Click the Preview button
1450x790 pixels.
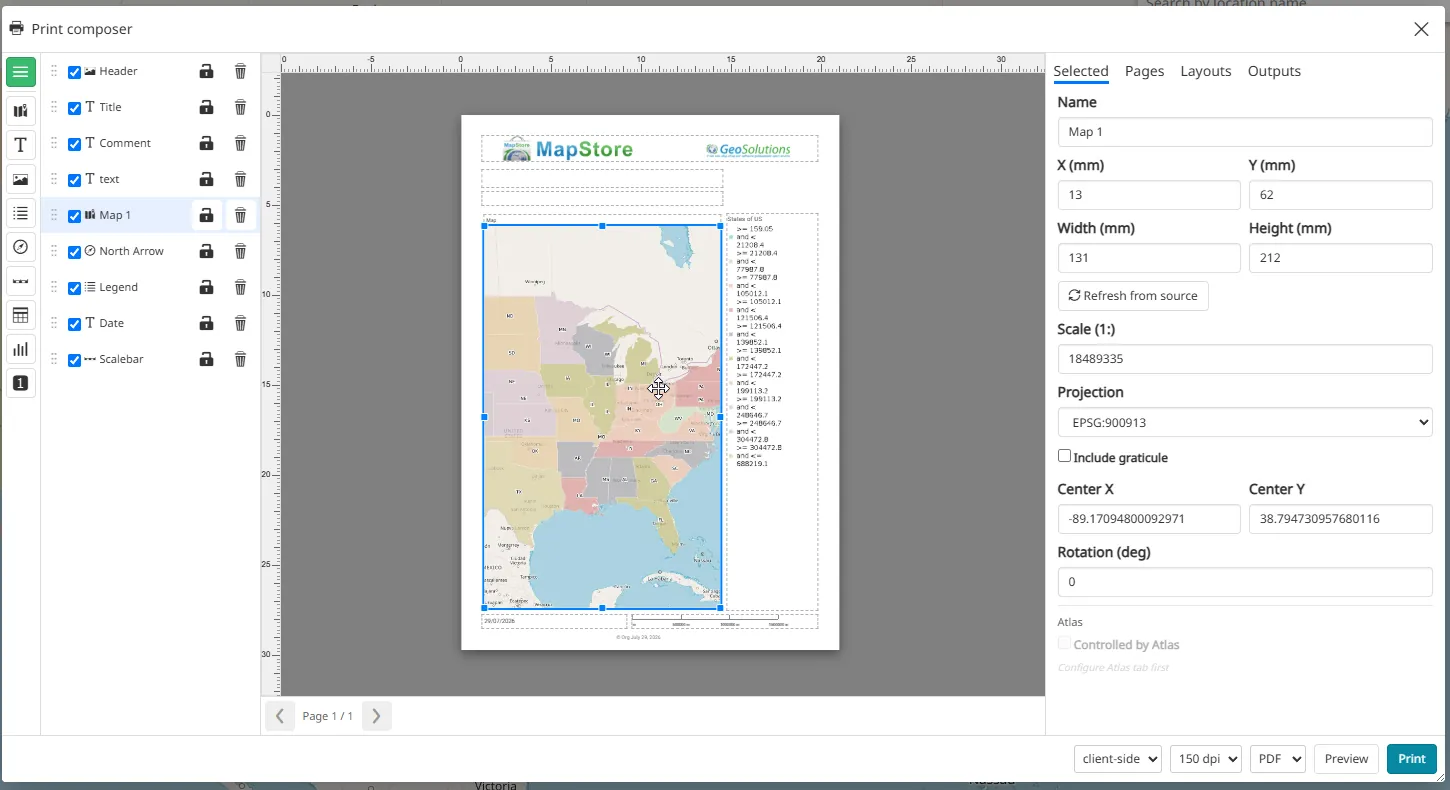pos(1346,759)
